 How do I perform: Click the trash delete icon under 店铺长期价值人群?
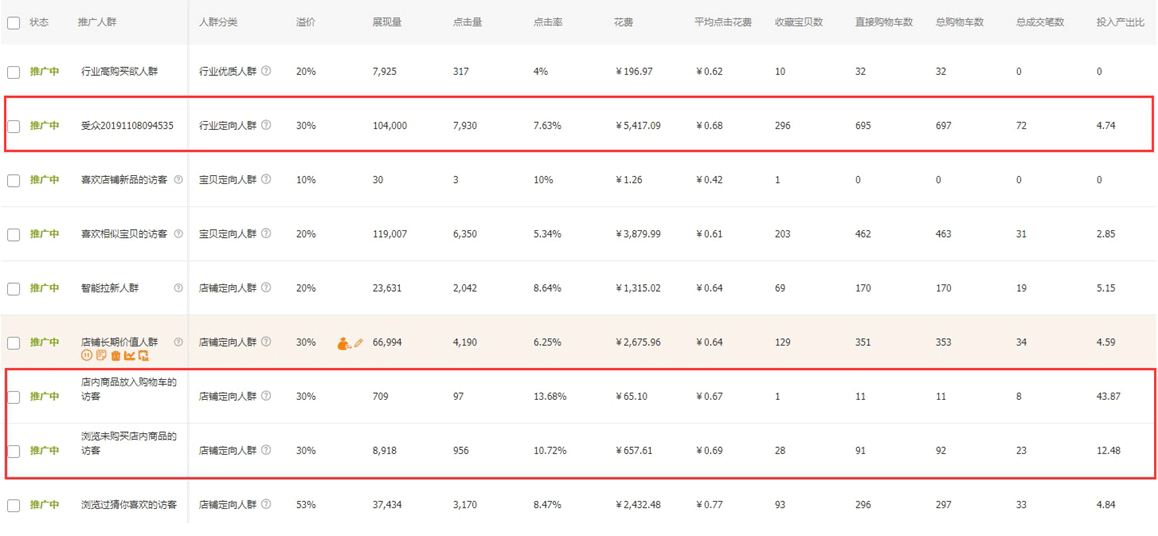click(x=115, y=356)
